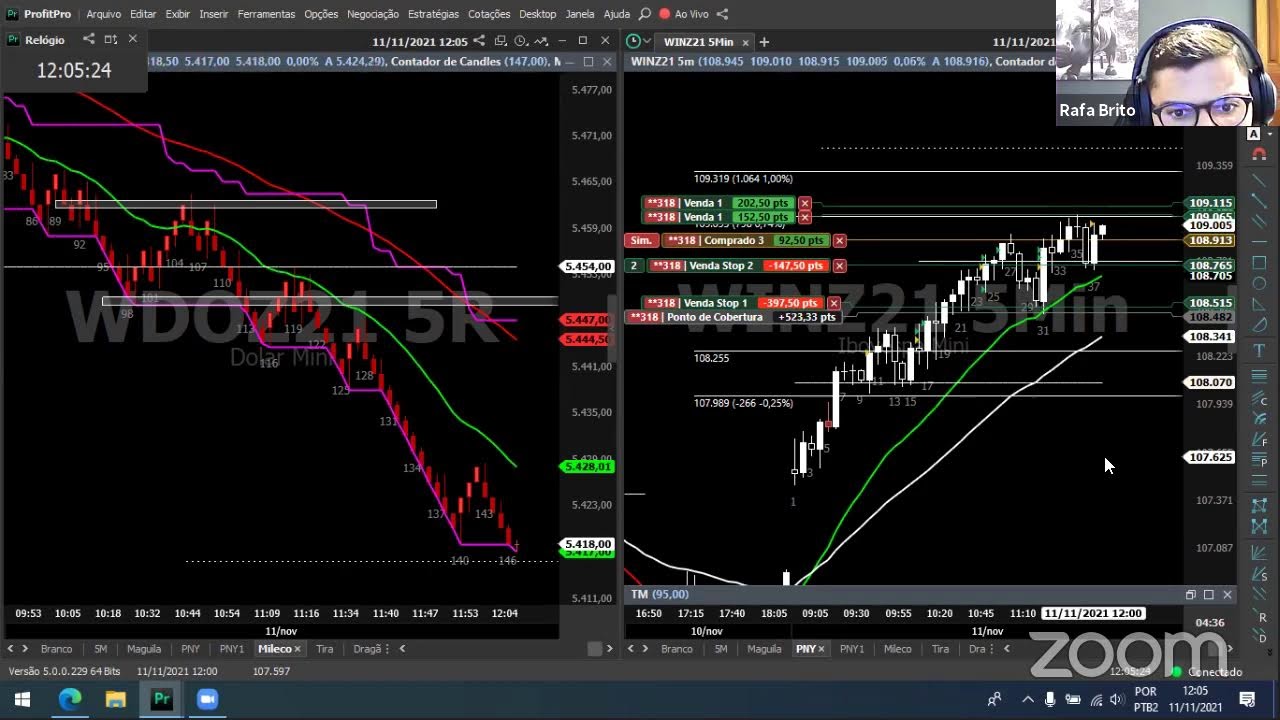Toggle the Sim. simulation button
The image size is (1280, 720).
pos(641,240)
